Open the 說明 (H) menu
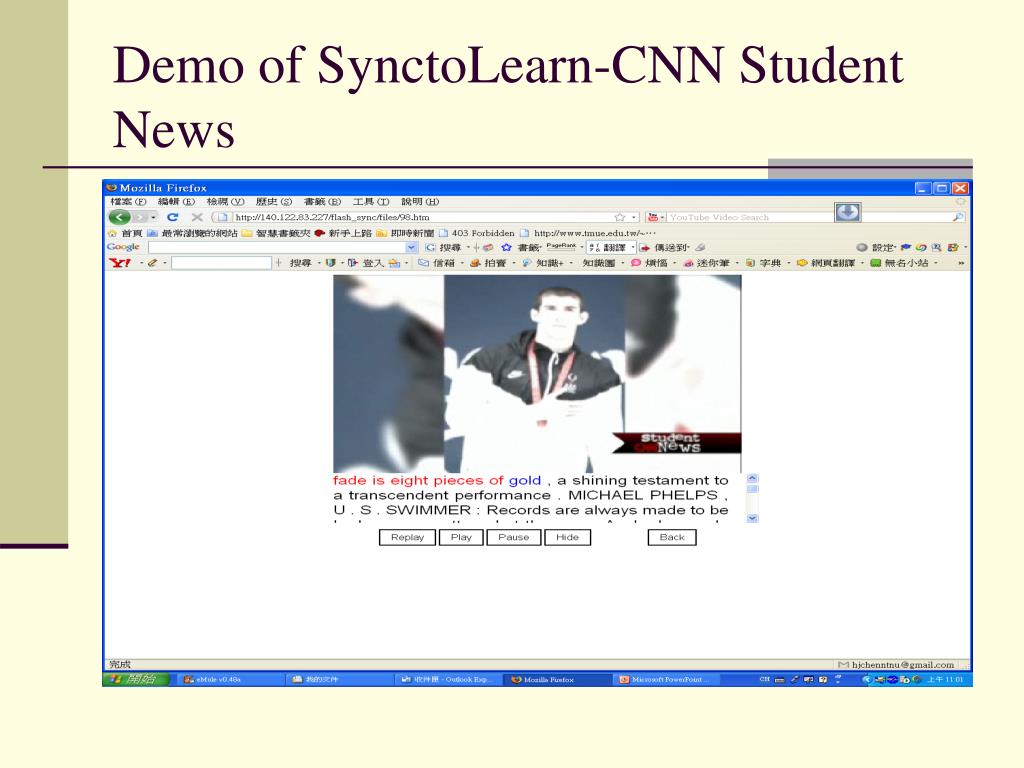This screenshot has width=1024, height=768. click(x=420, y=202)
